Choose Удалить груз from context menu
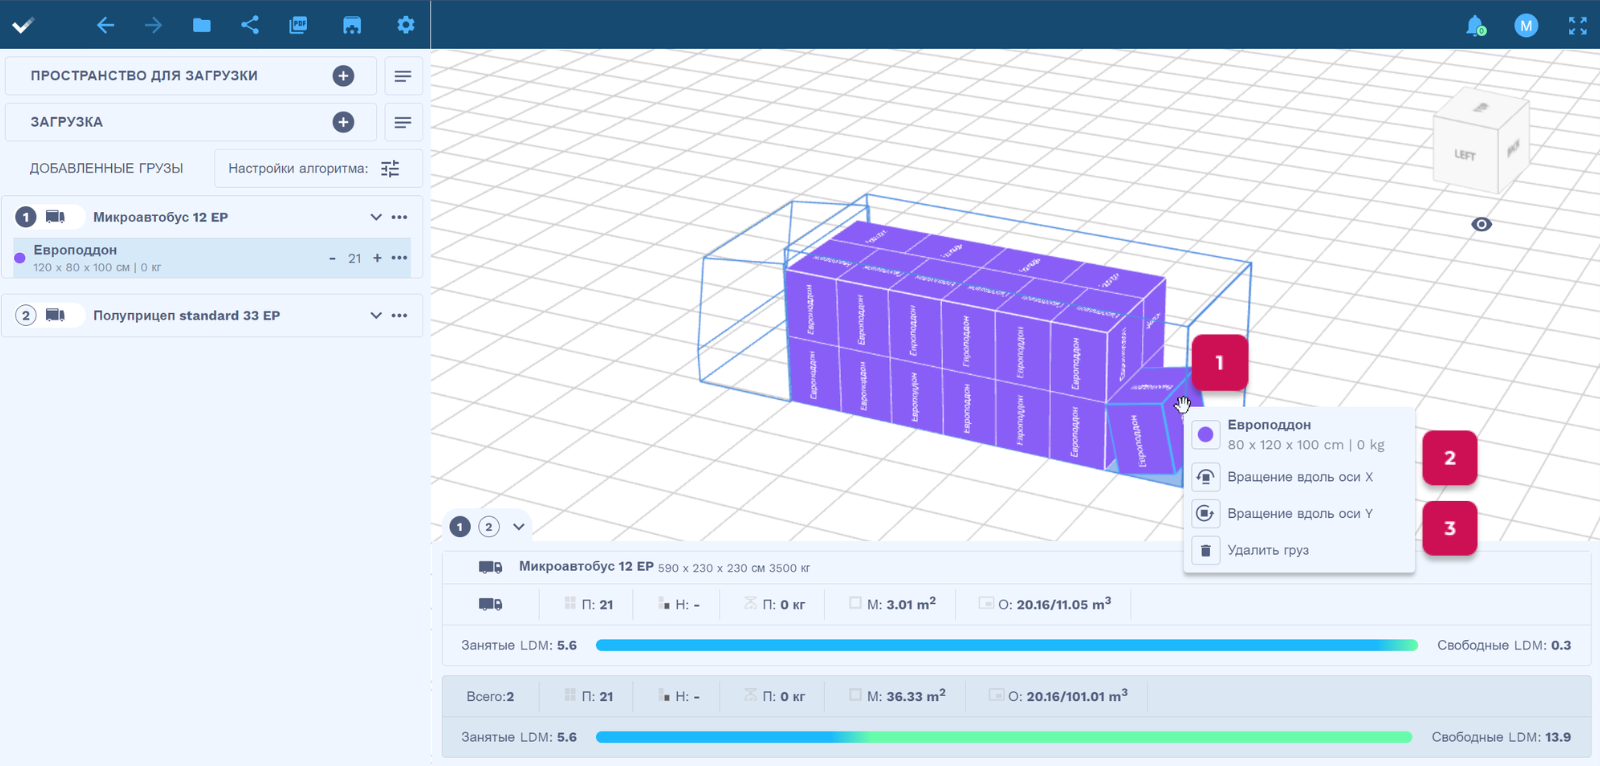The image size is (1600, 766). (x=1267, y=550)
